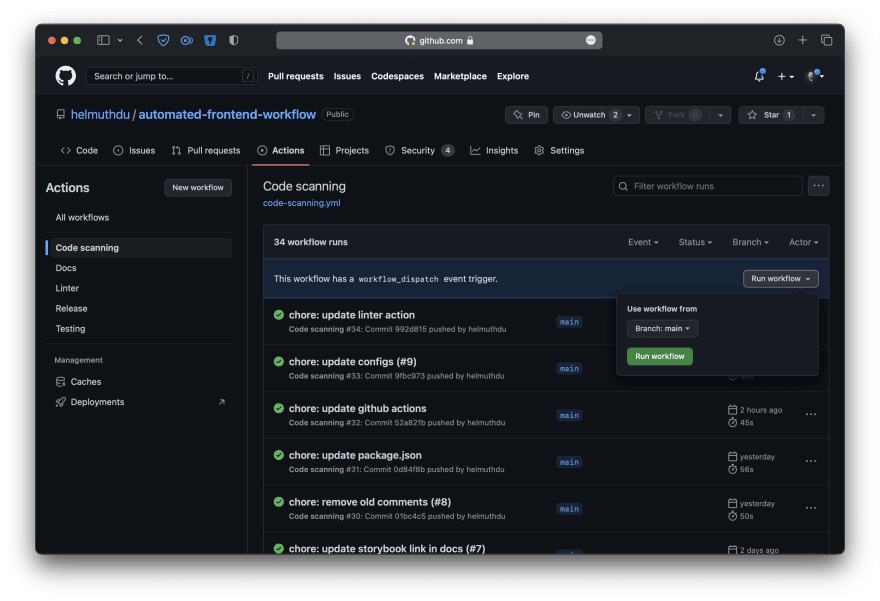
Task: Open Deployments in the Management section
Action: coord(97,402)
